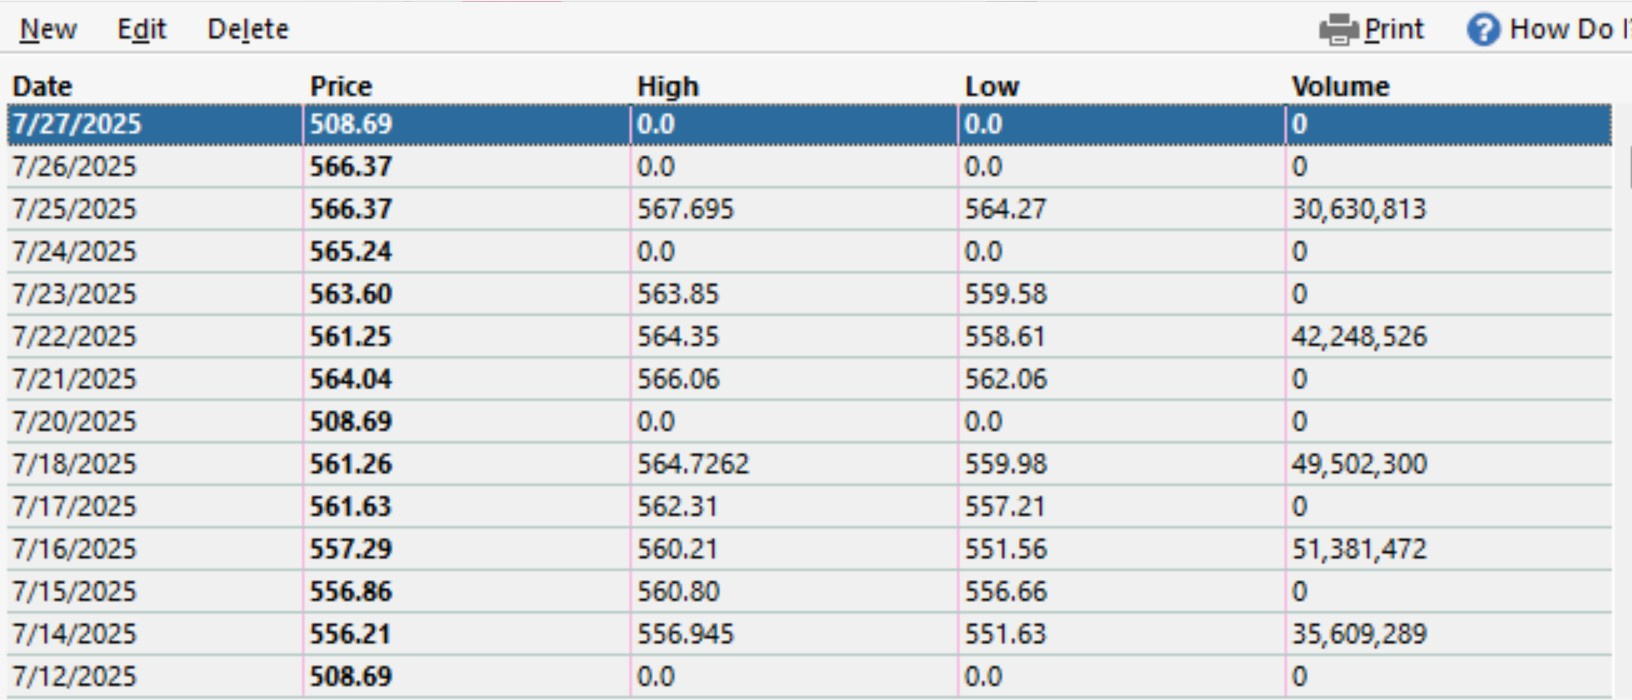Click Edit in the toolbar

coord(142,30)
